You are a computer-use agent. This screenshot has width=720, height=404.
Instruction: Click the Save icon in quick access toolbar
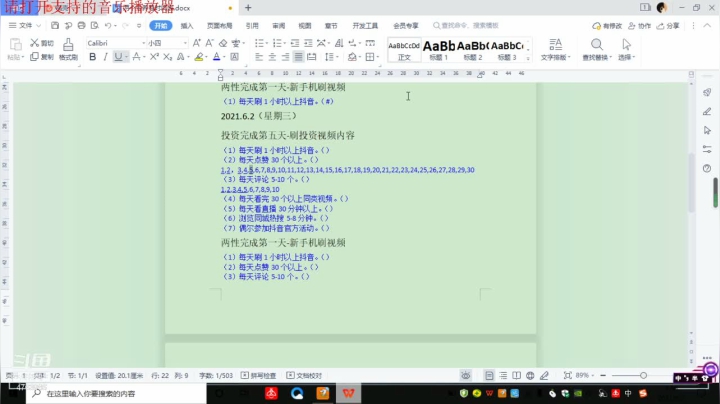pos(55,25)
